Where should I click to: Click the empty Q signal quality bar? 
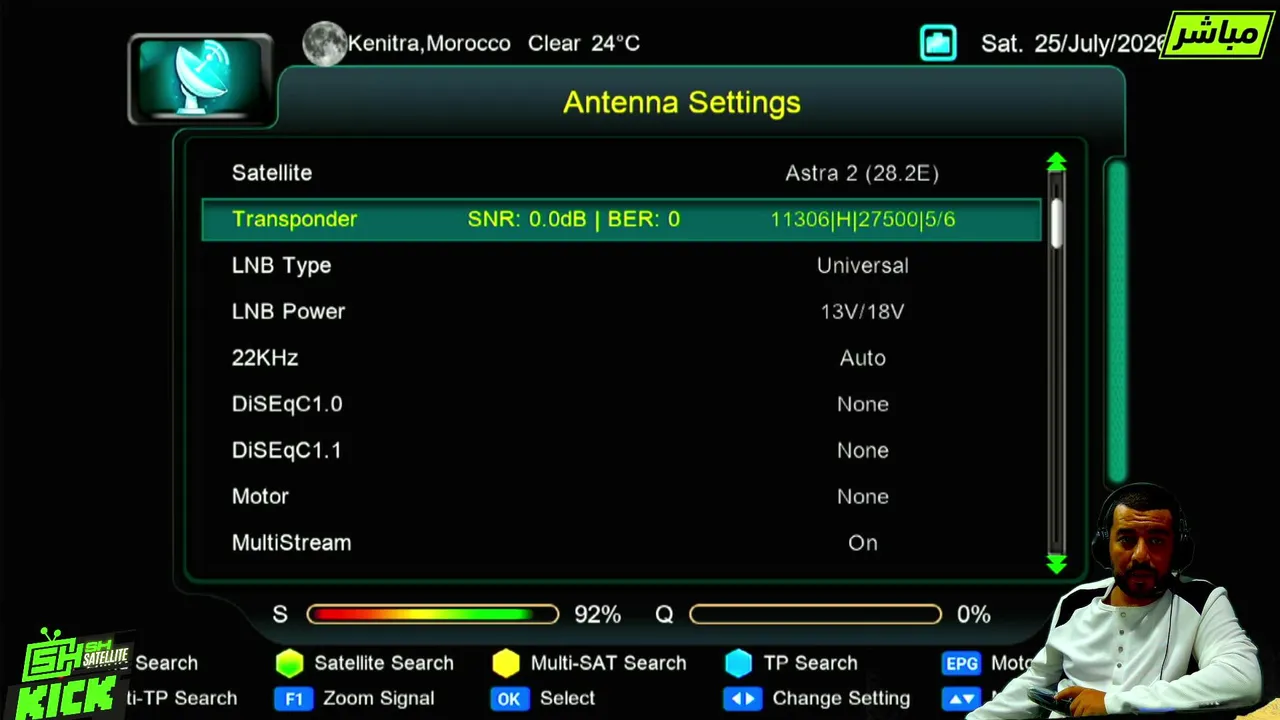815,614
